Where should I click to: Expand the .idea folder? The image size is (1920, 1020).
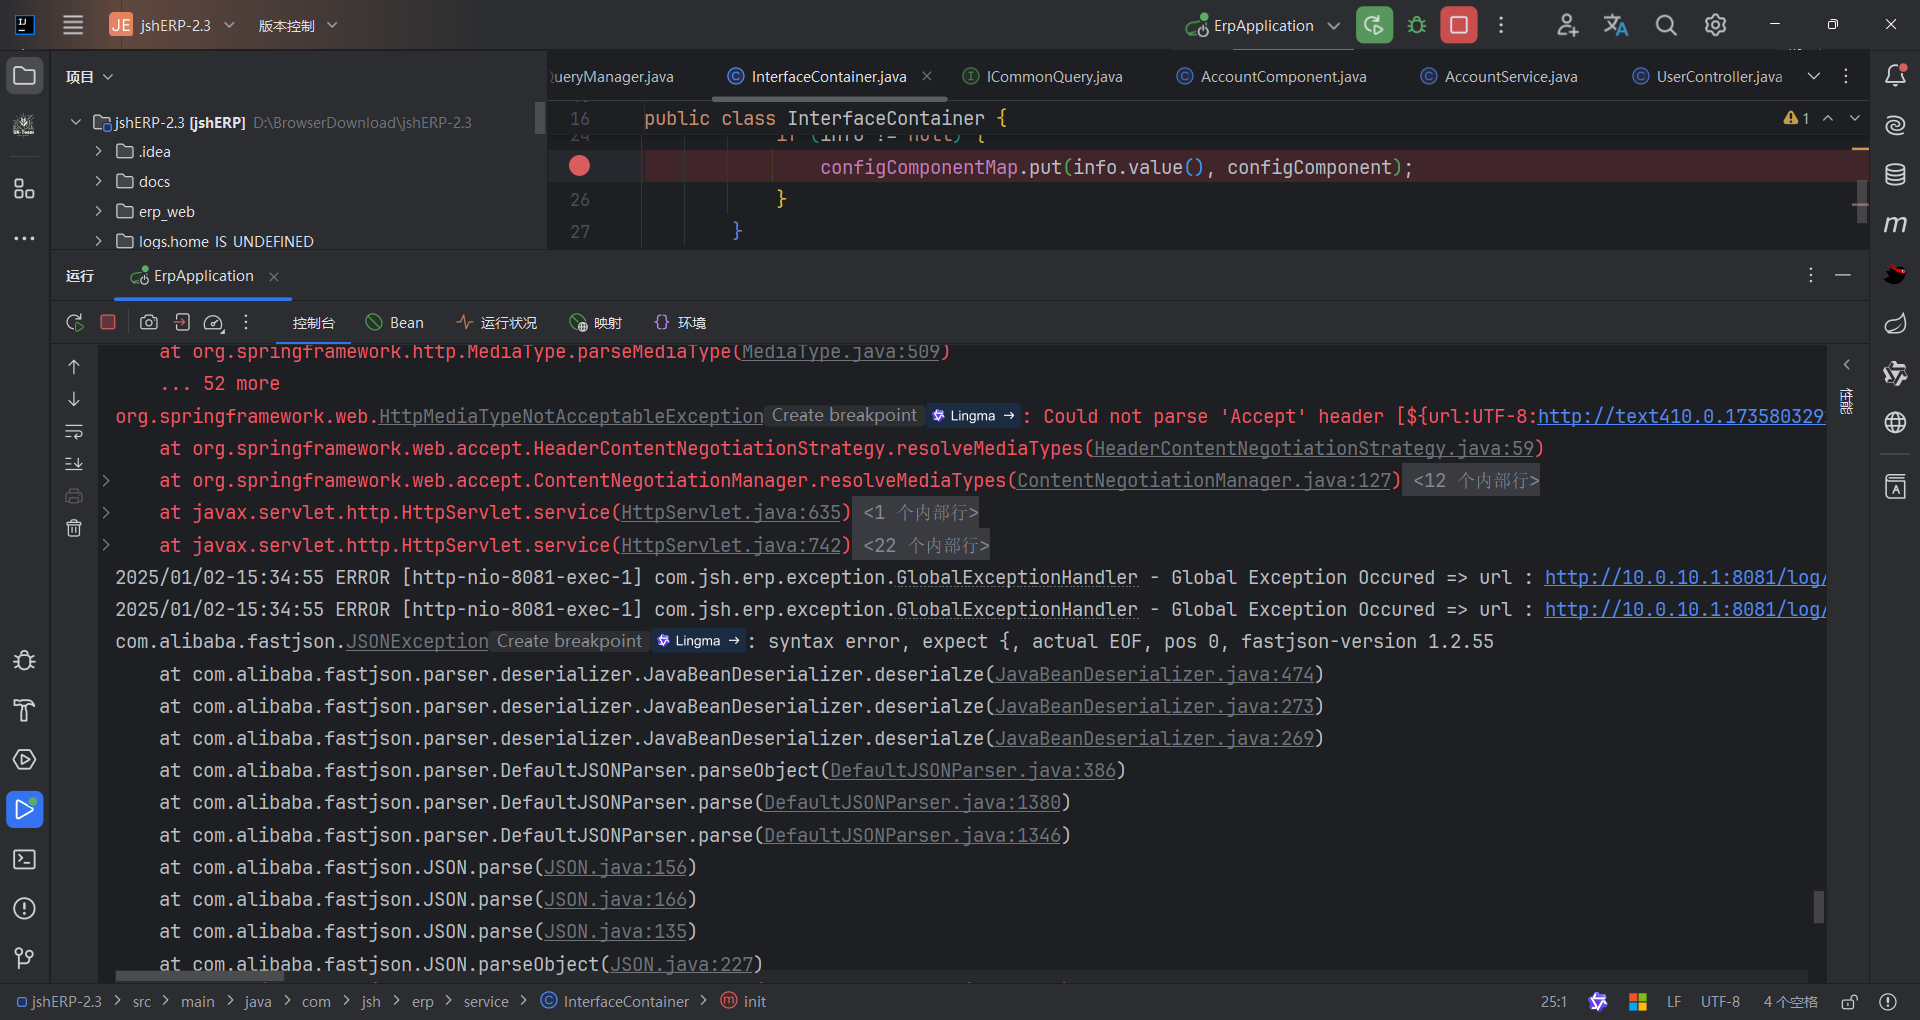pos(98,151)
